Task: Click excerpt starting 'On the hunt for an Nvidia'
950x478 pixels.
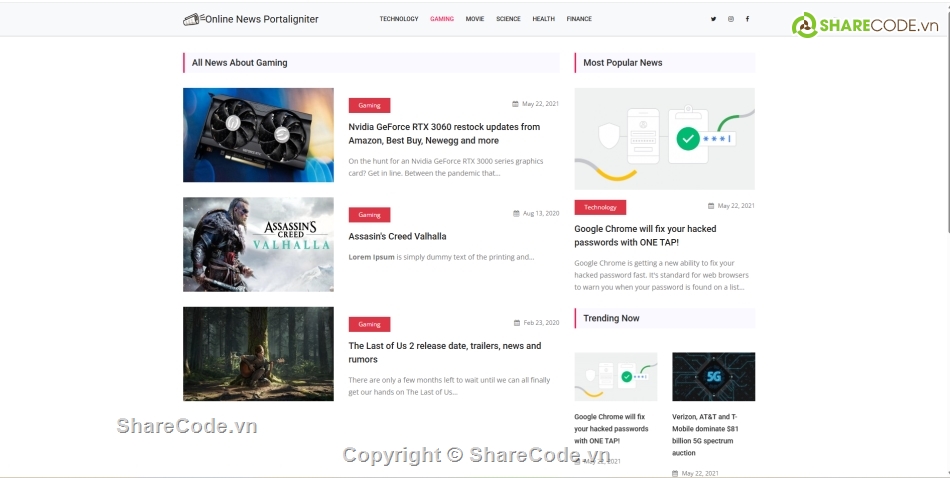Action: 446,167
